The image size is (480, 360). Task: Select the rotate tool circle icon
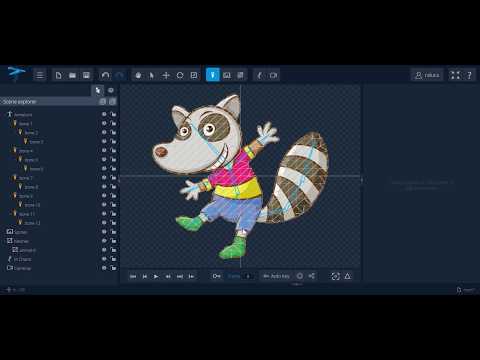(x=180, y=75)
